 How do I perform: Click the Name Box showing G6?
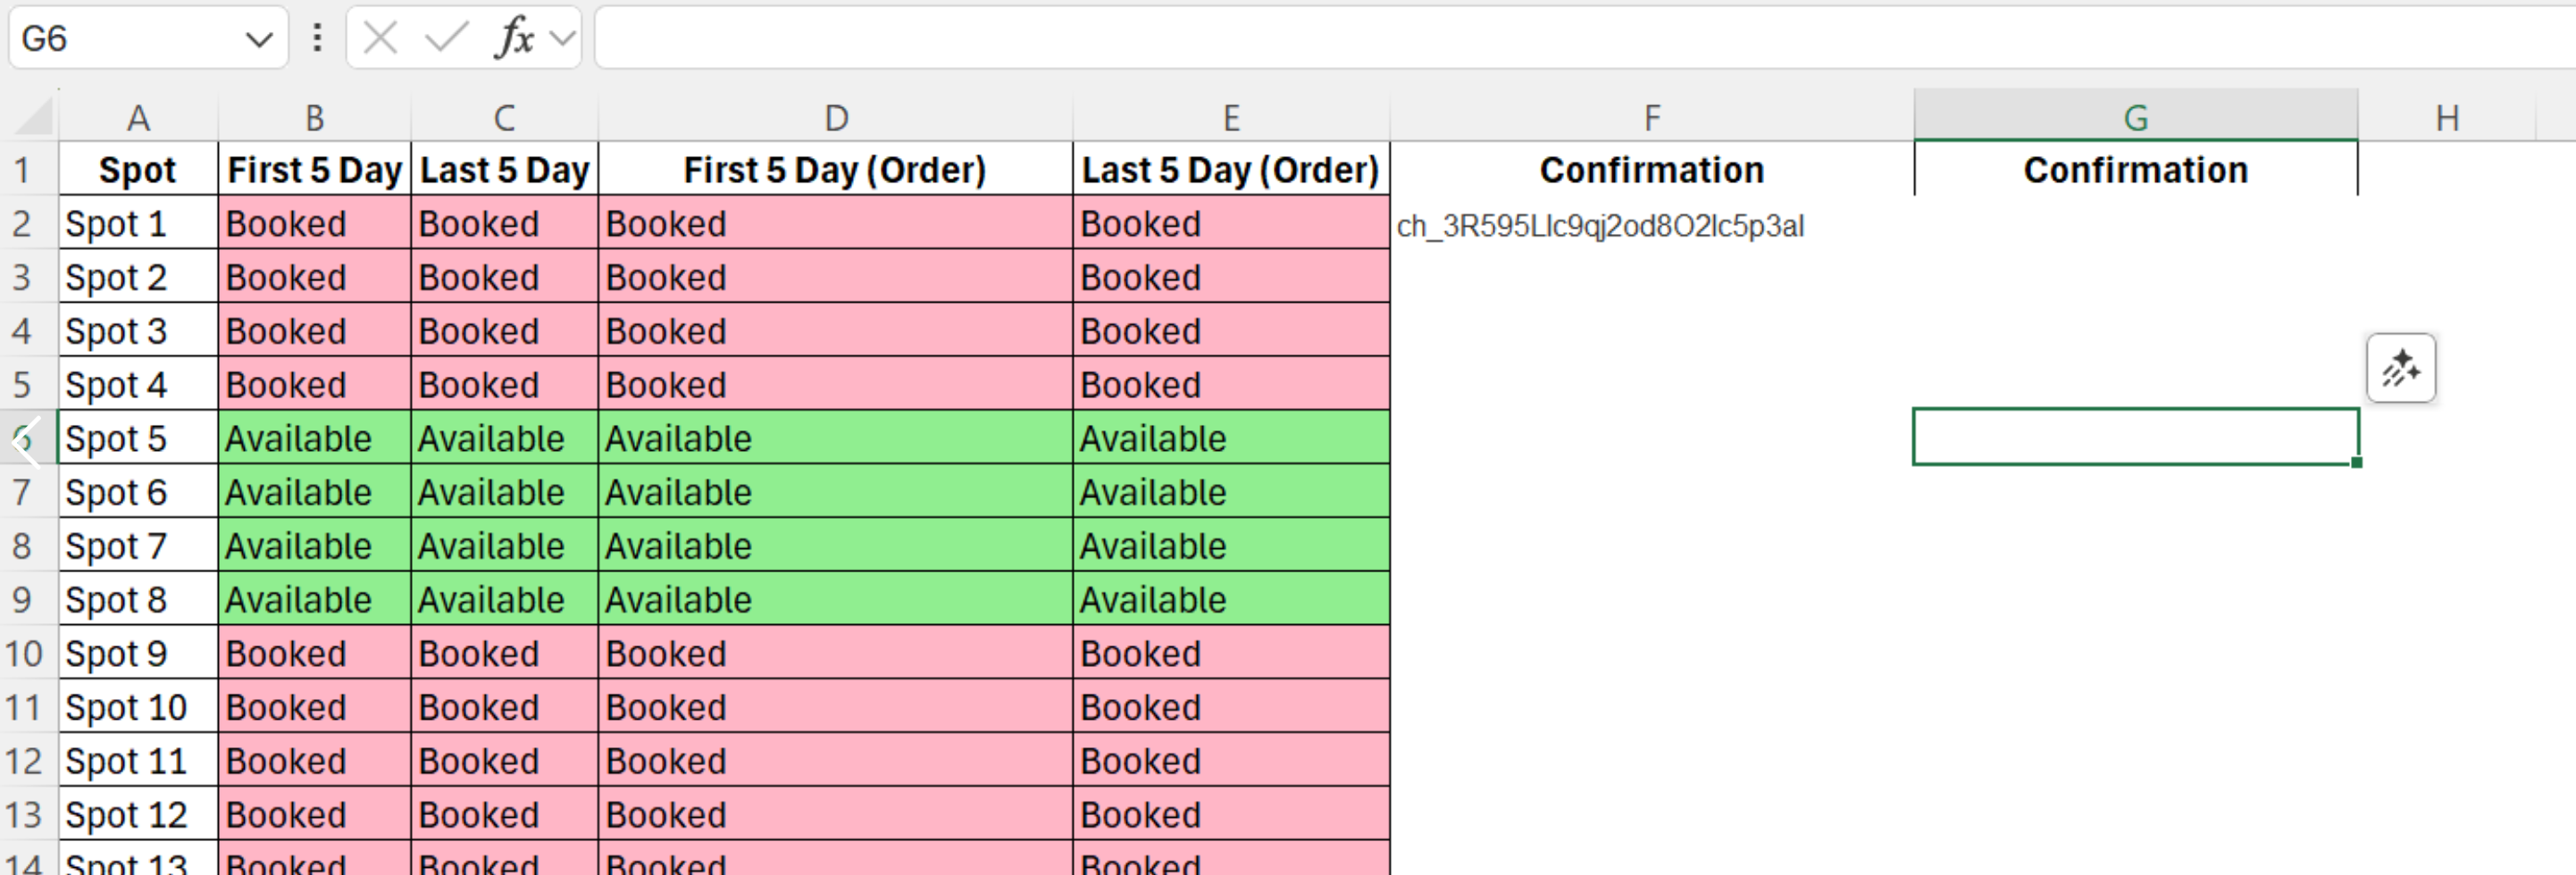click(x=120, y=38)
